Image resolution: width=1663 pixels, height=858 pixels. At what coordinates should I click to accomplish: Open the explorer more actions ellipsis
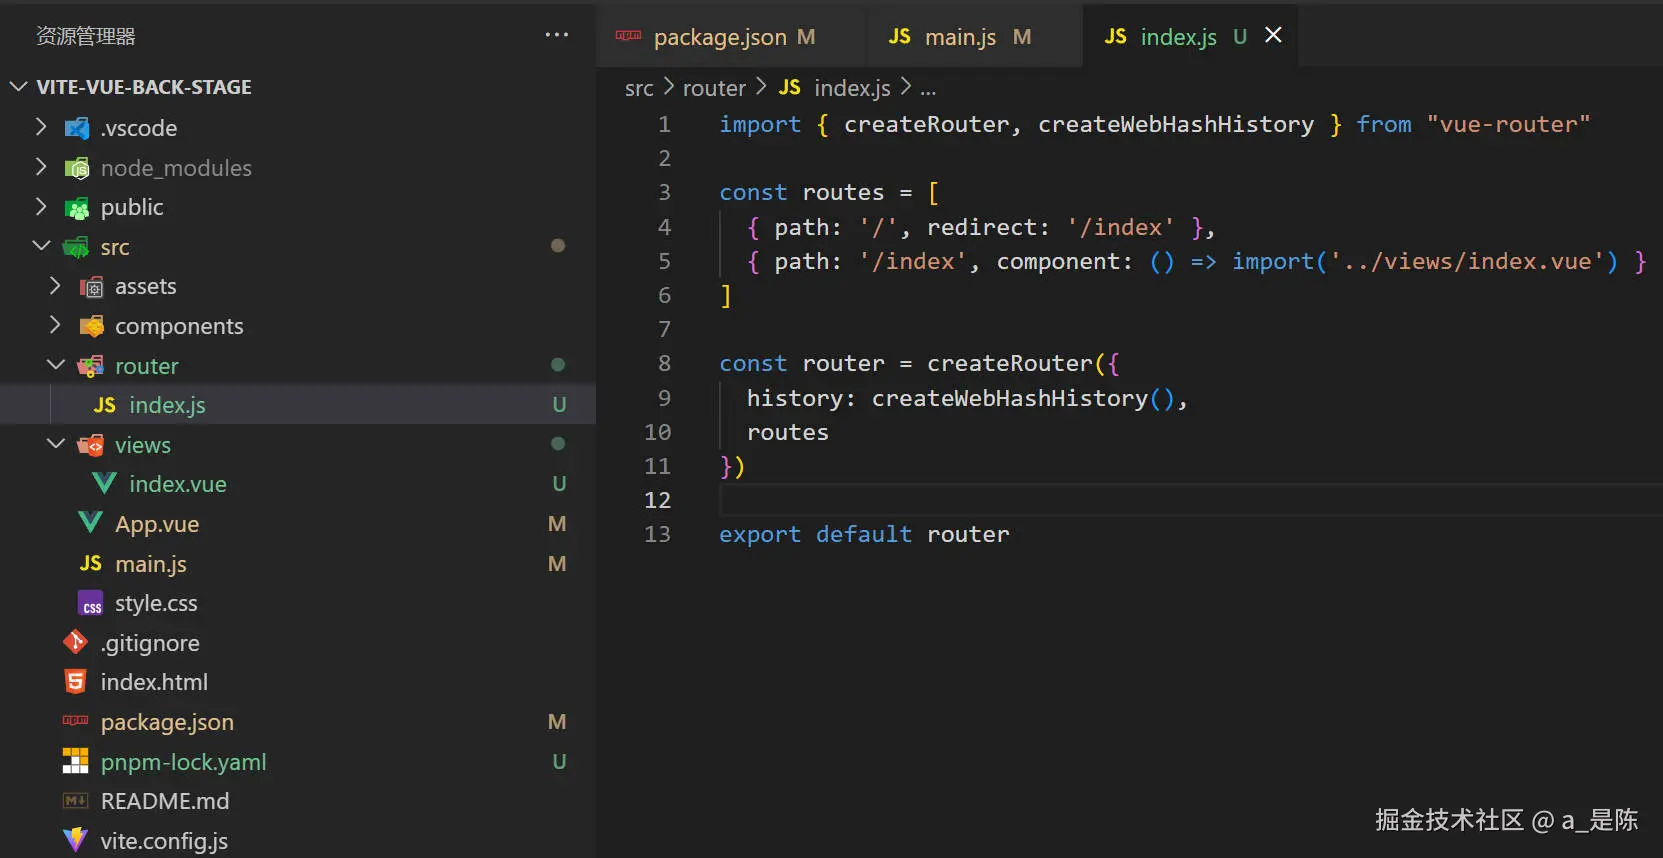[x=557, y=35]
